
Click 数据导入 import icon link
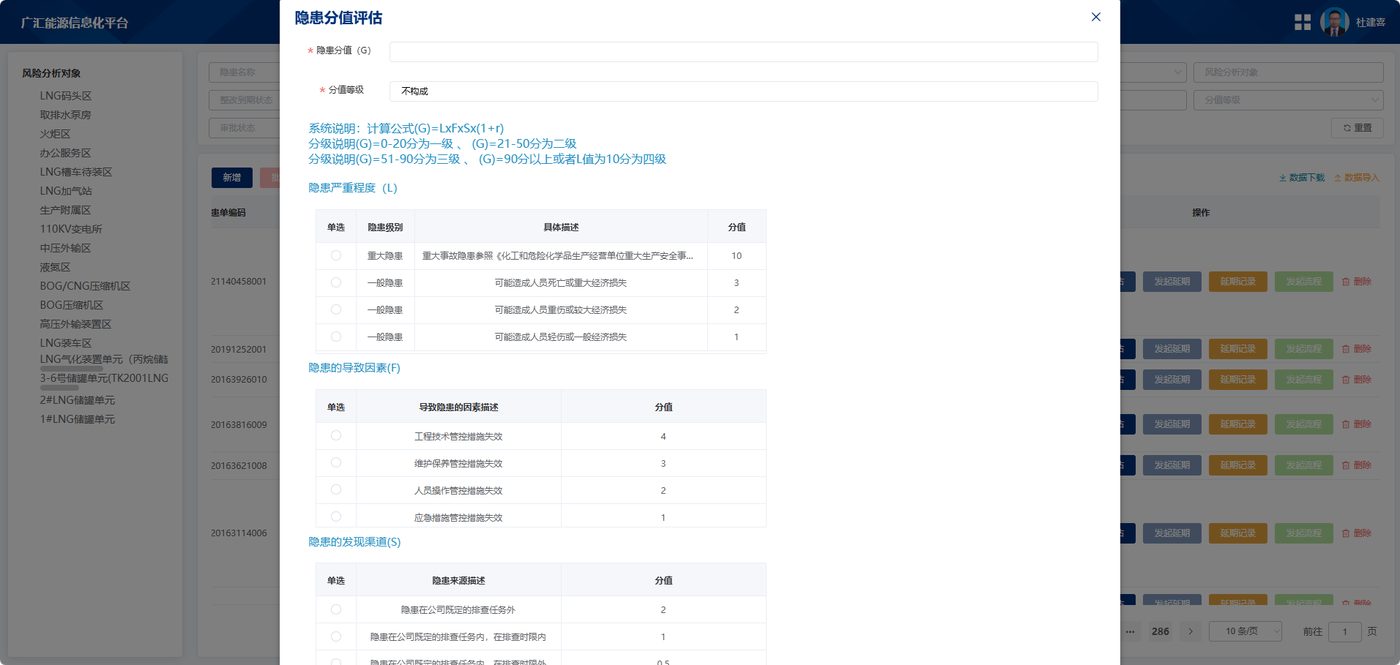click(x=1357, y=178)
